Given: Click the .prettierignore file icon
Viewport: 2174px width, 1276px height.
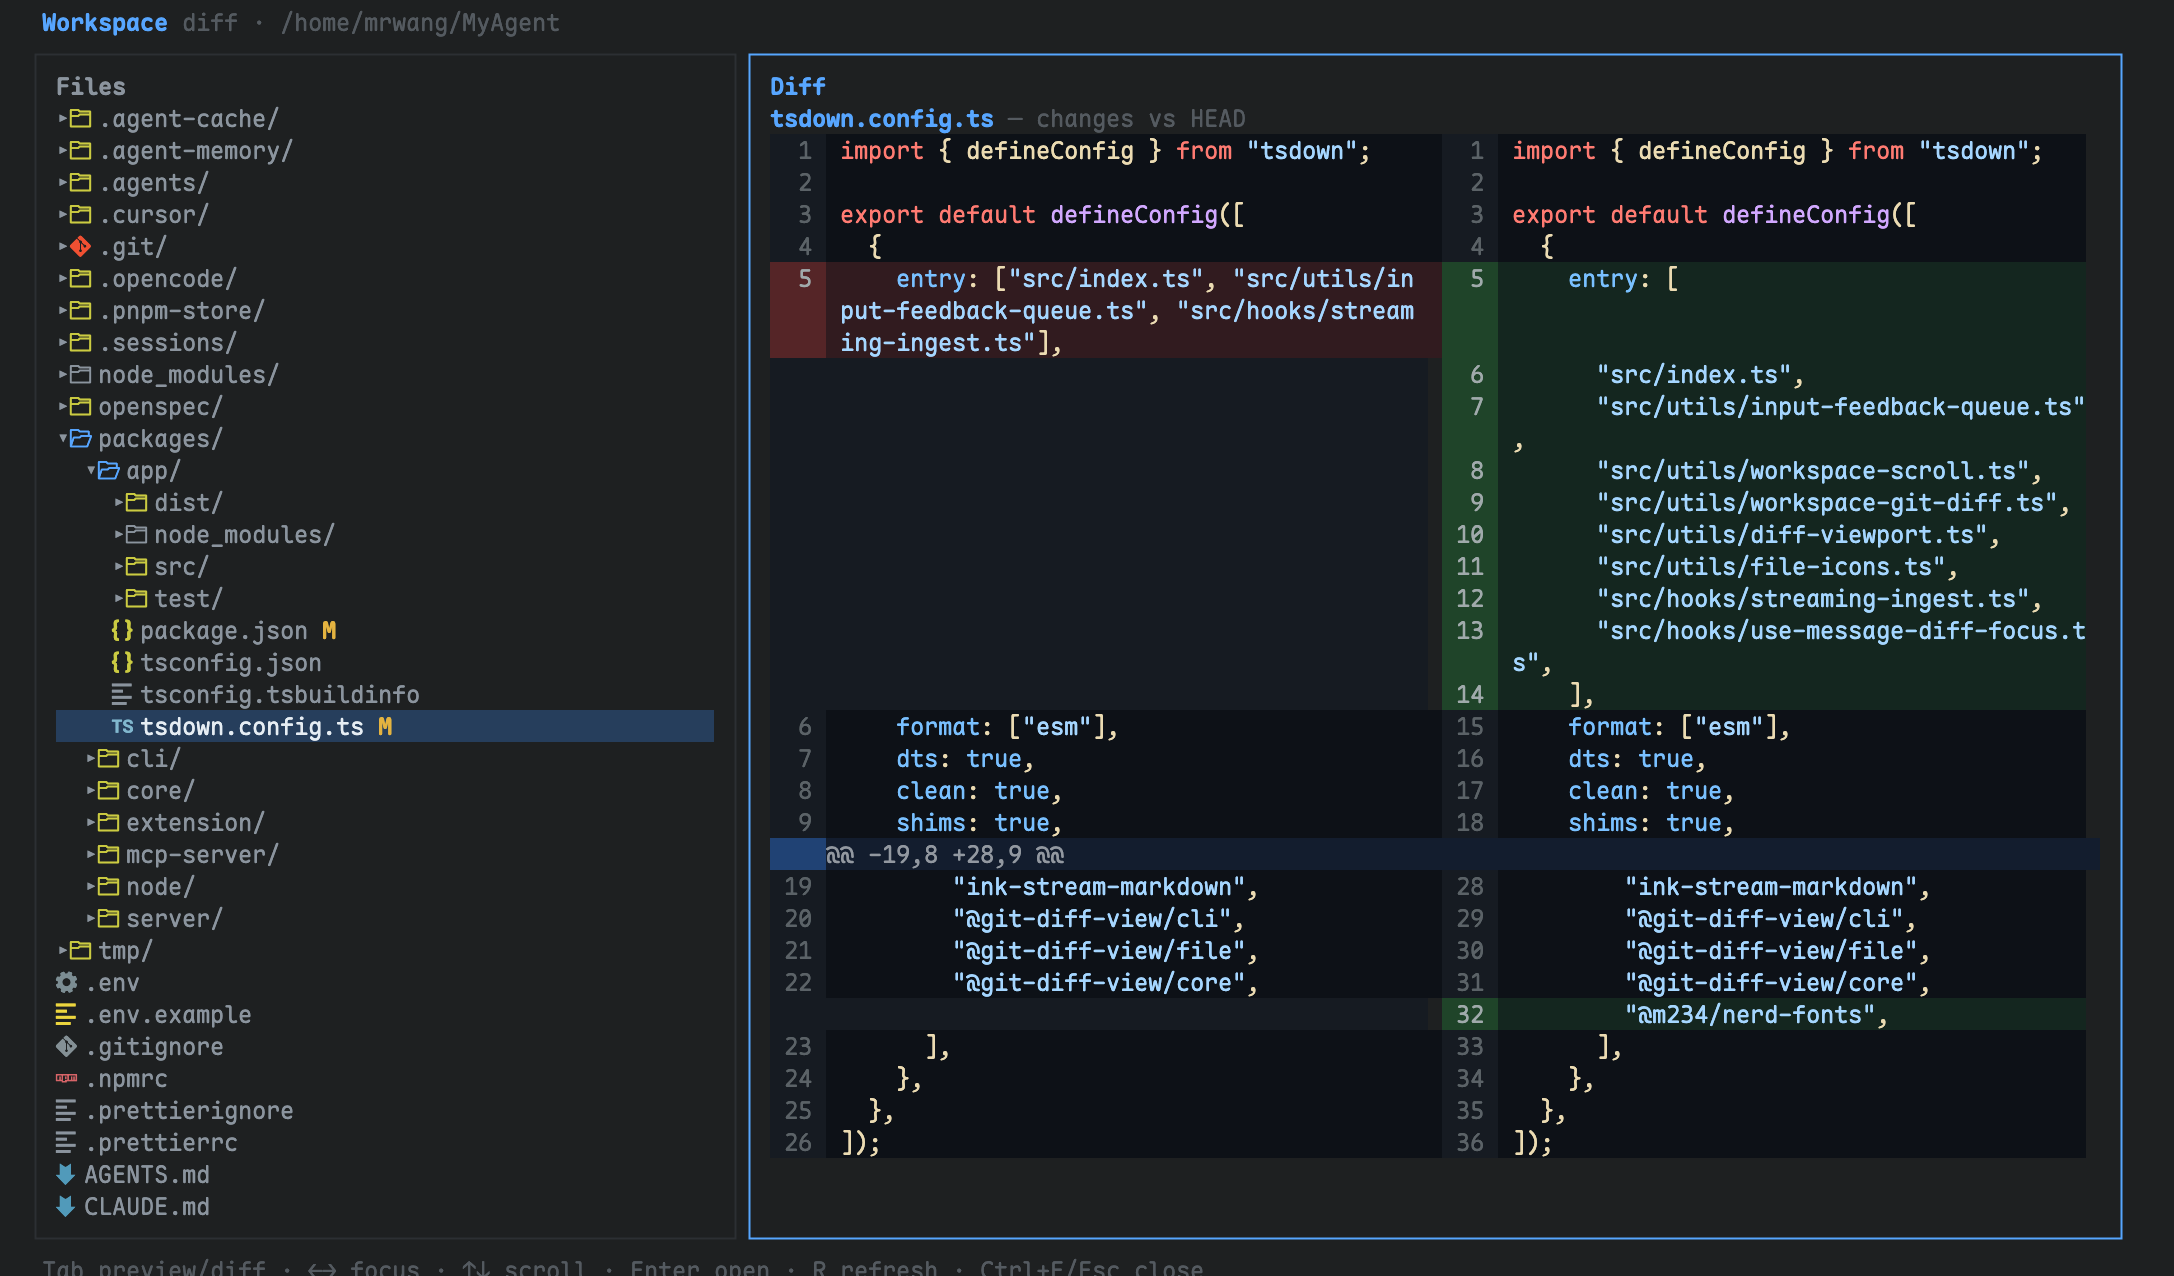Looking at the screenshot, I should [x=66, y=1110].
